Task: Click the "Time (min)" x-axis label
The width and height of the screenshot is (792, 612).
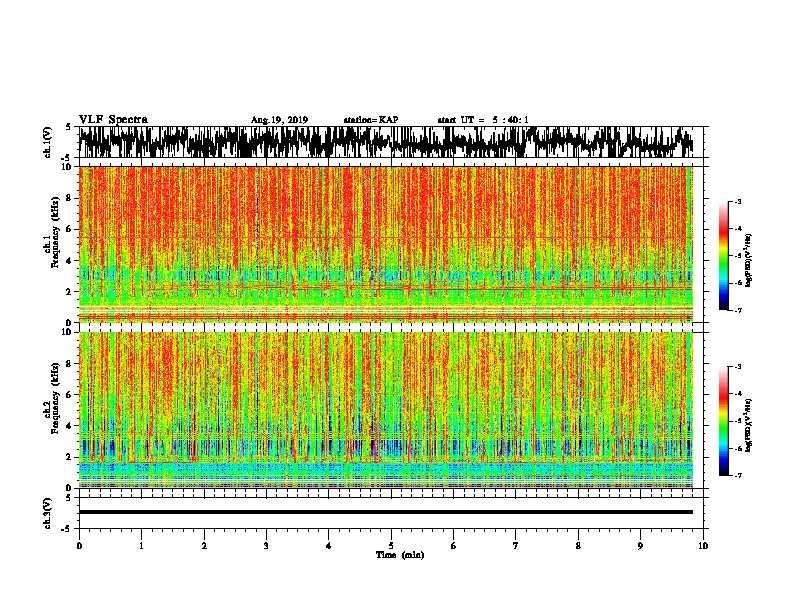Action: click(400, 555)
